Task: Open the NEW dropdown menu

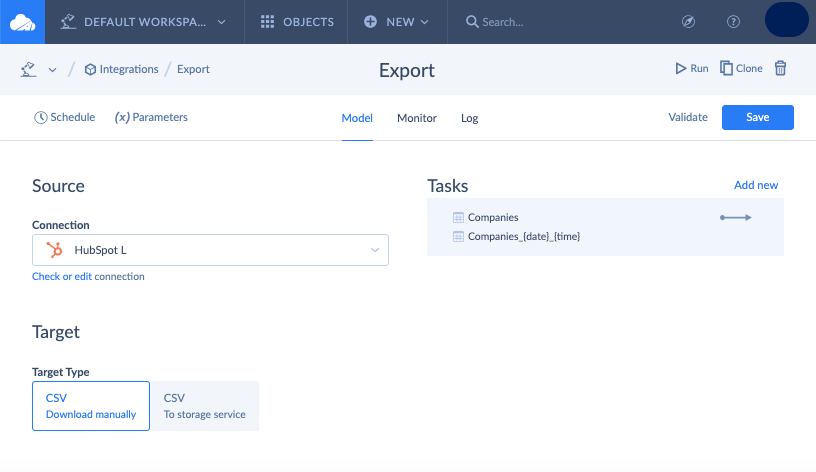Action: pos(397,22)
